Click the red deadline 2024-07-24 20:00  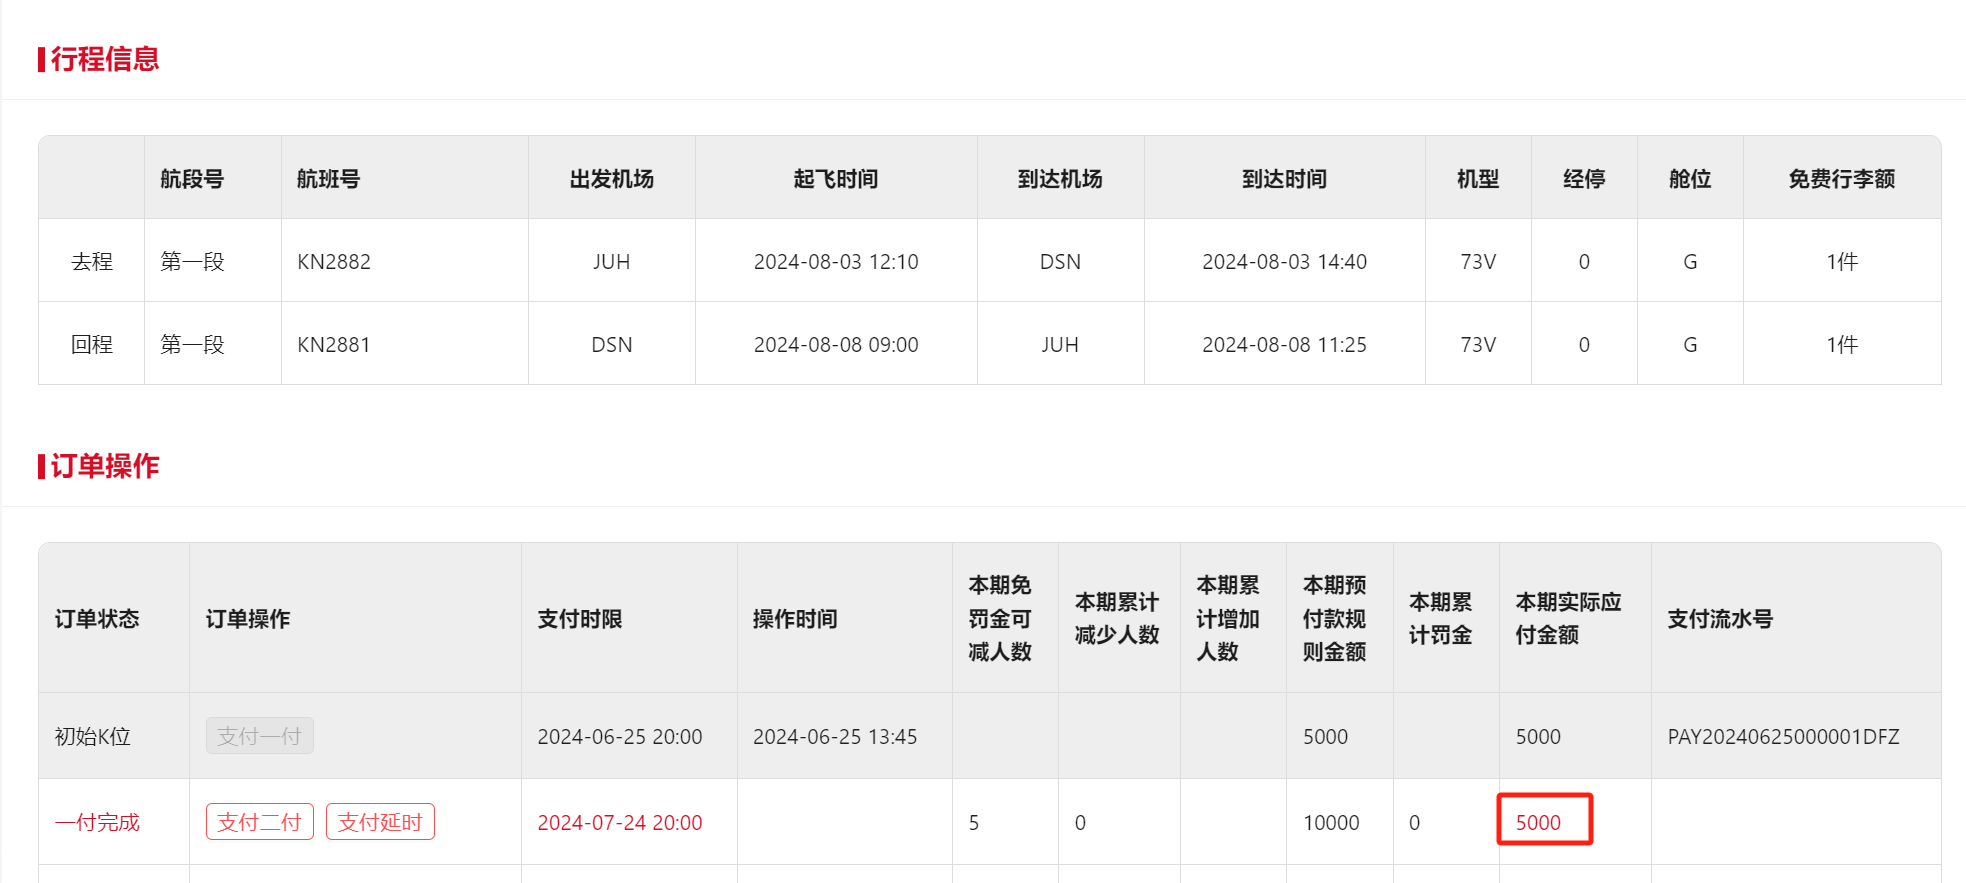(620, 823)
